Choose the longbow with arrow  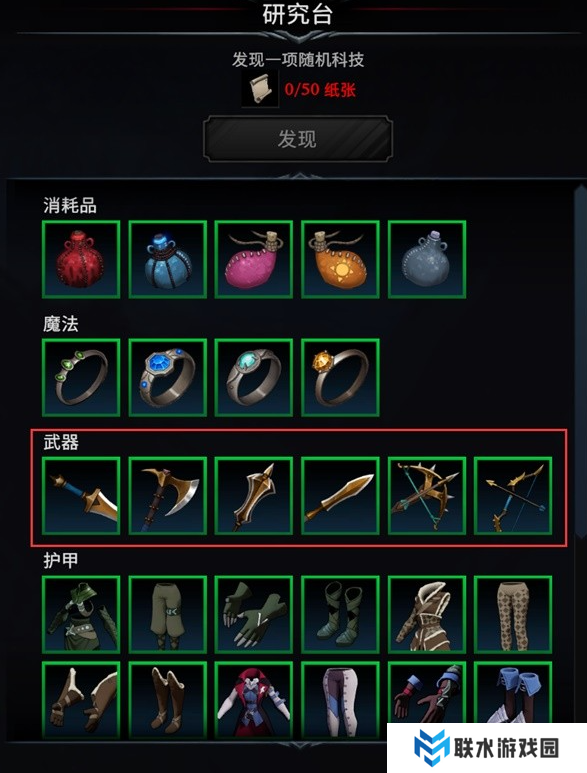513,496
